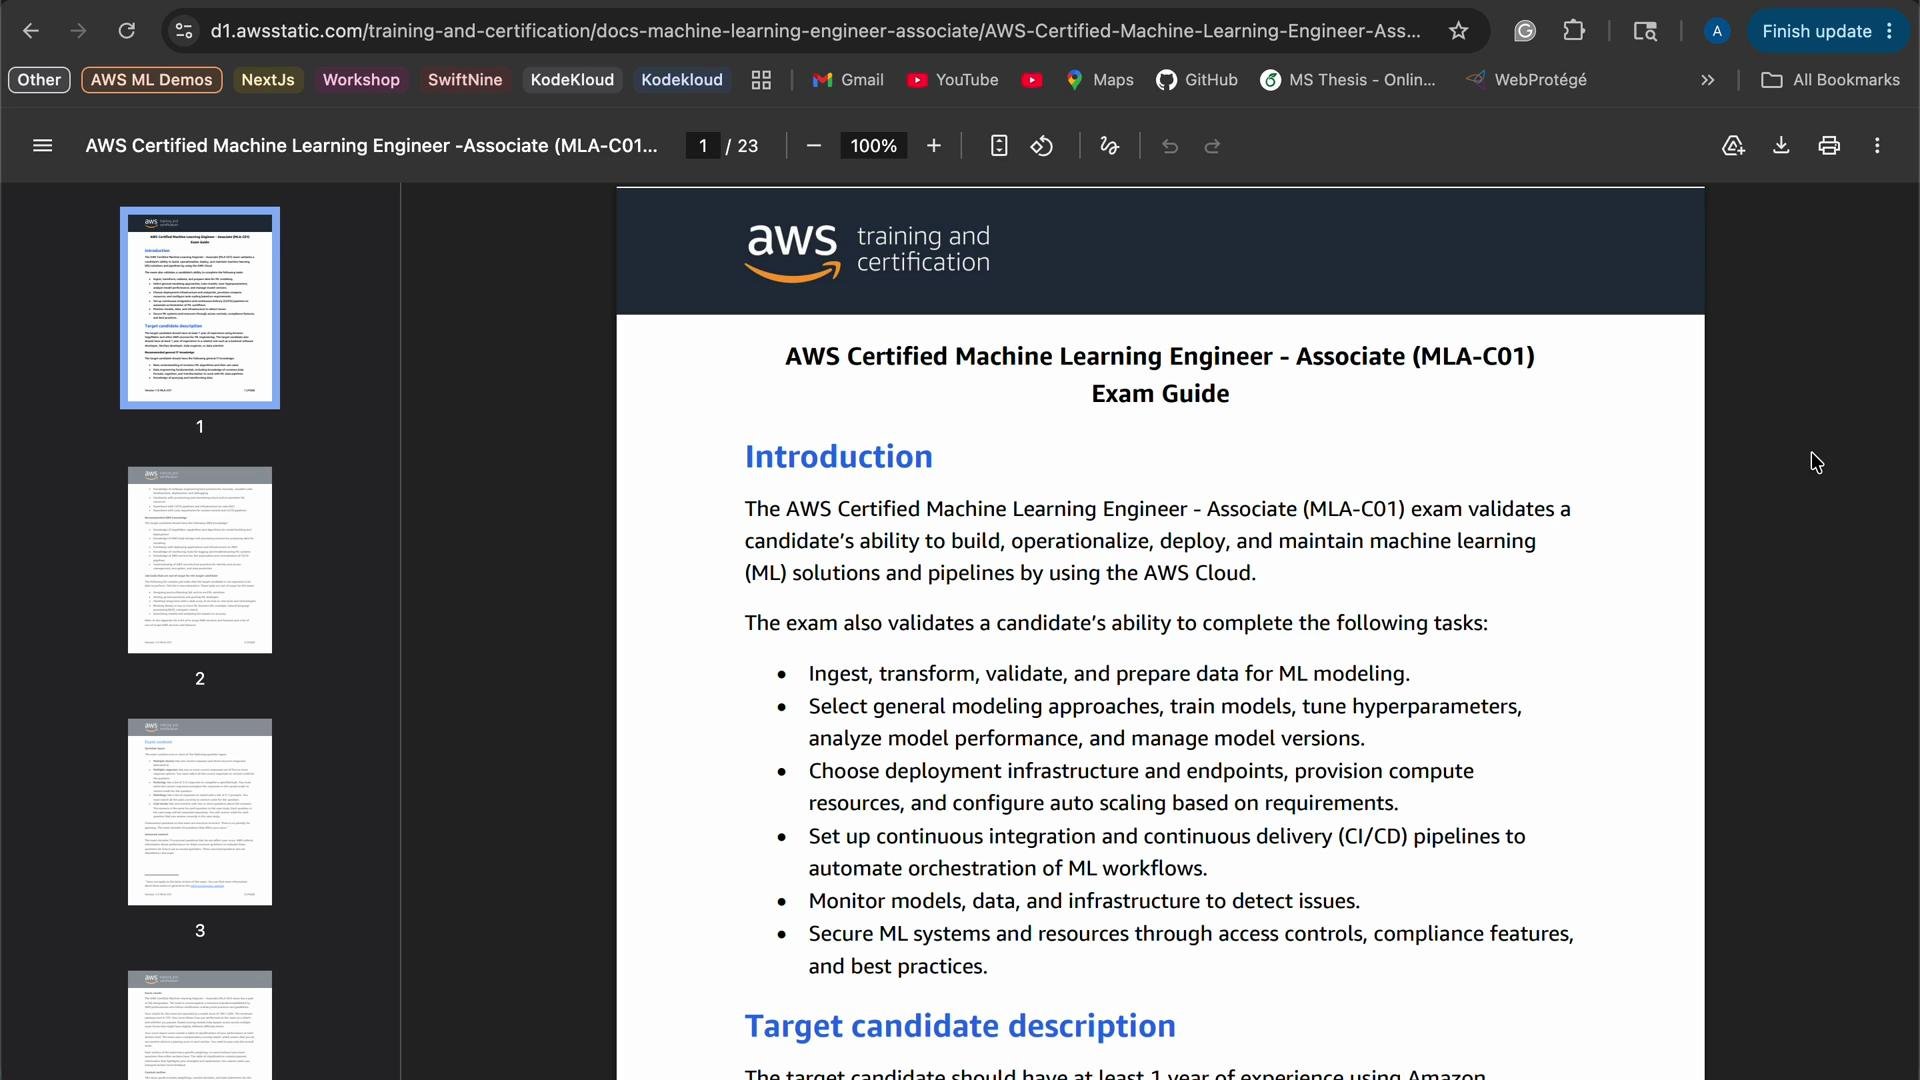Click the browser forward arrow
The image size is (1920, 1080).
coord(79,31)
